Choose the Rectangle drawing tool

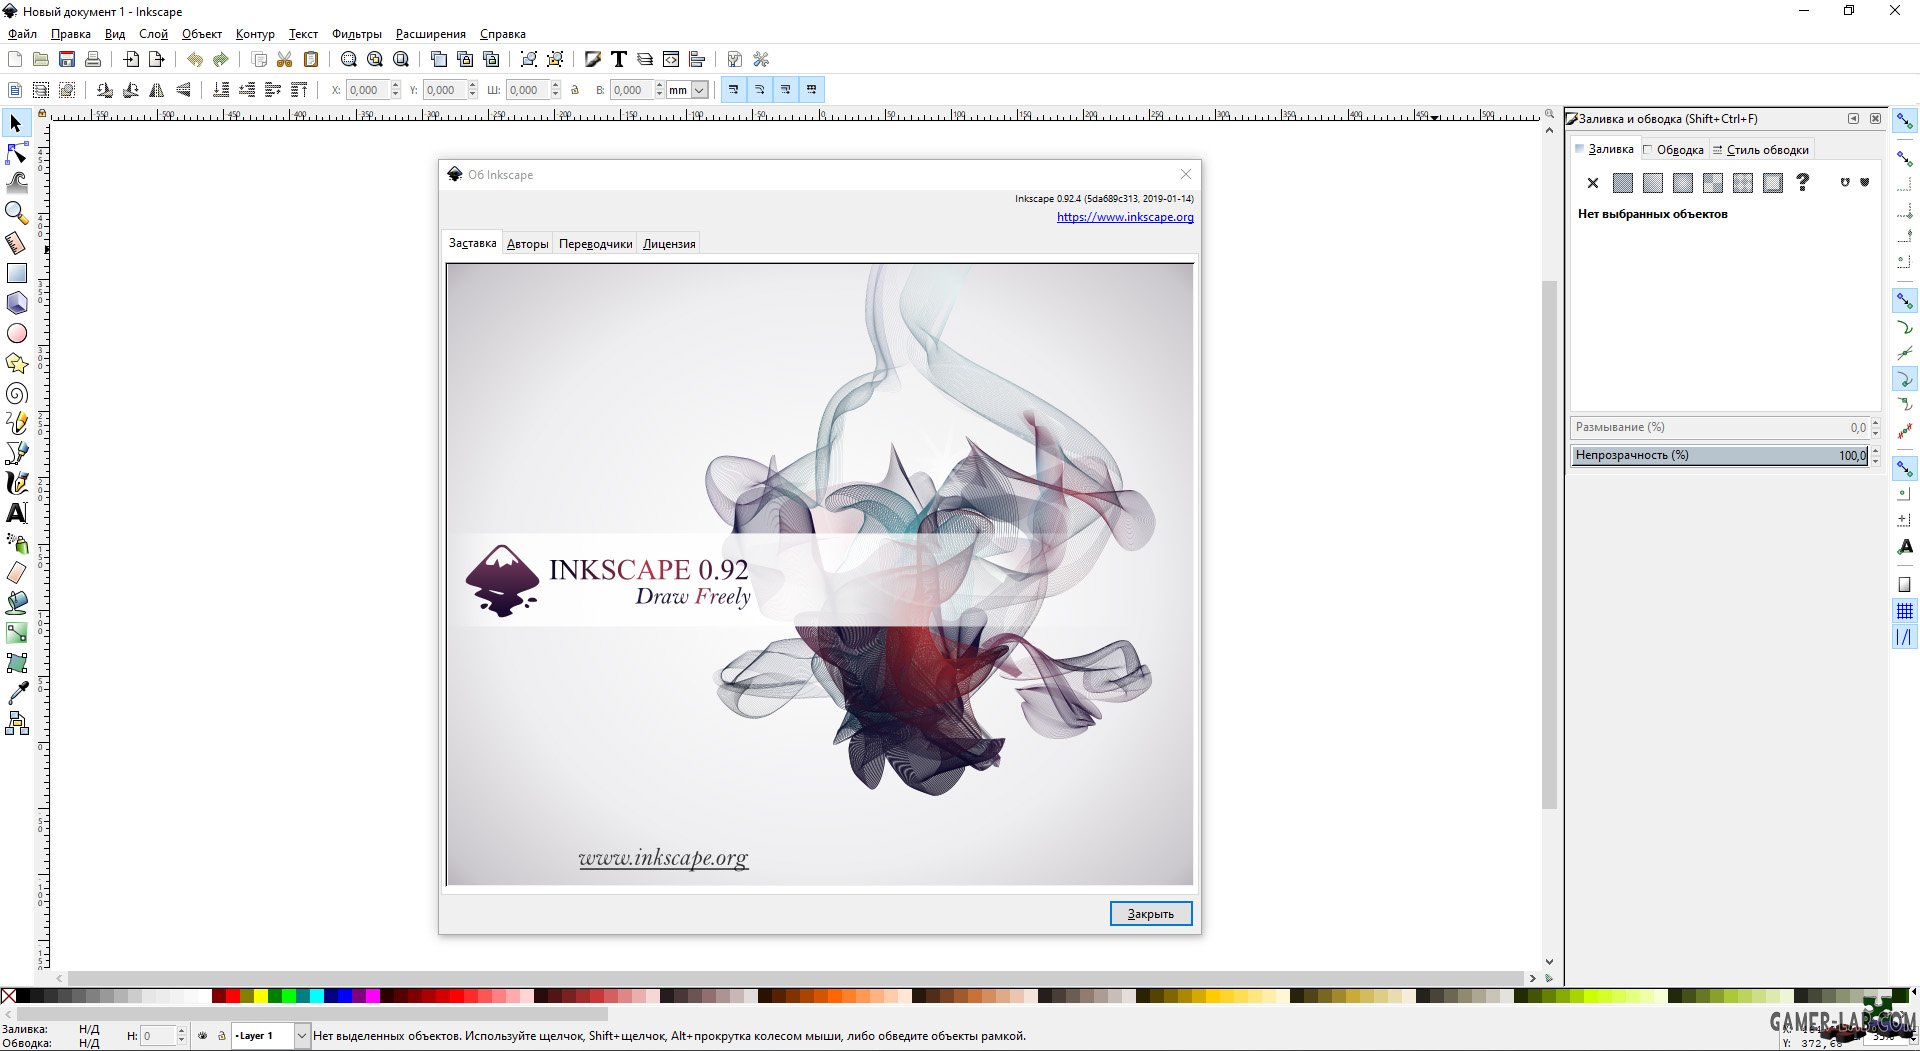click(x=16, y=273)
